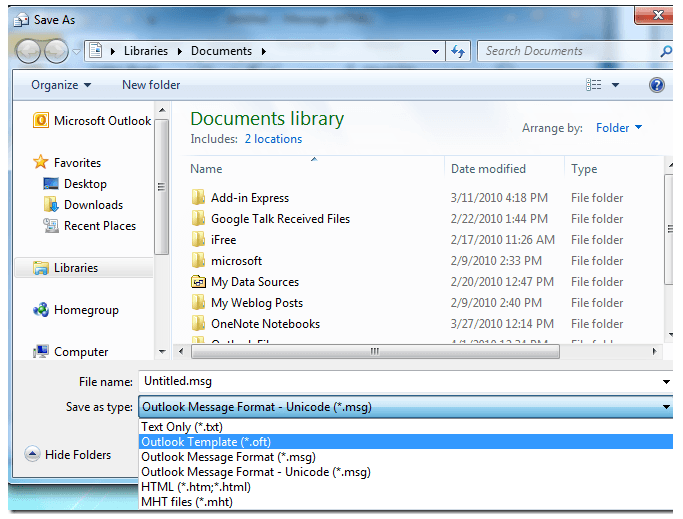Viewport: 683px width, 519px height.
Task: Click the Search Documents field
Action: point(568,51)
